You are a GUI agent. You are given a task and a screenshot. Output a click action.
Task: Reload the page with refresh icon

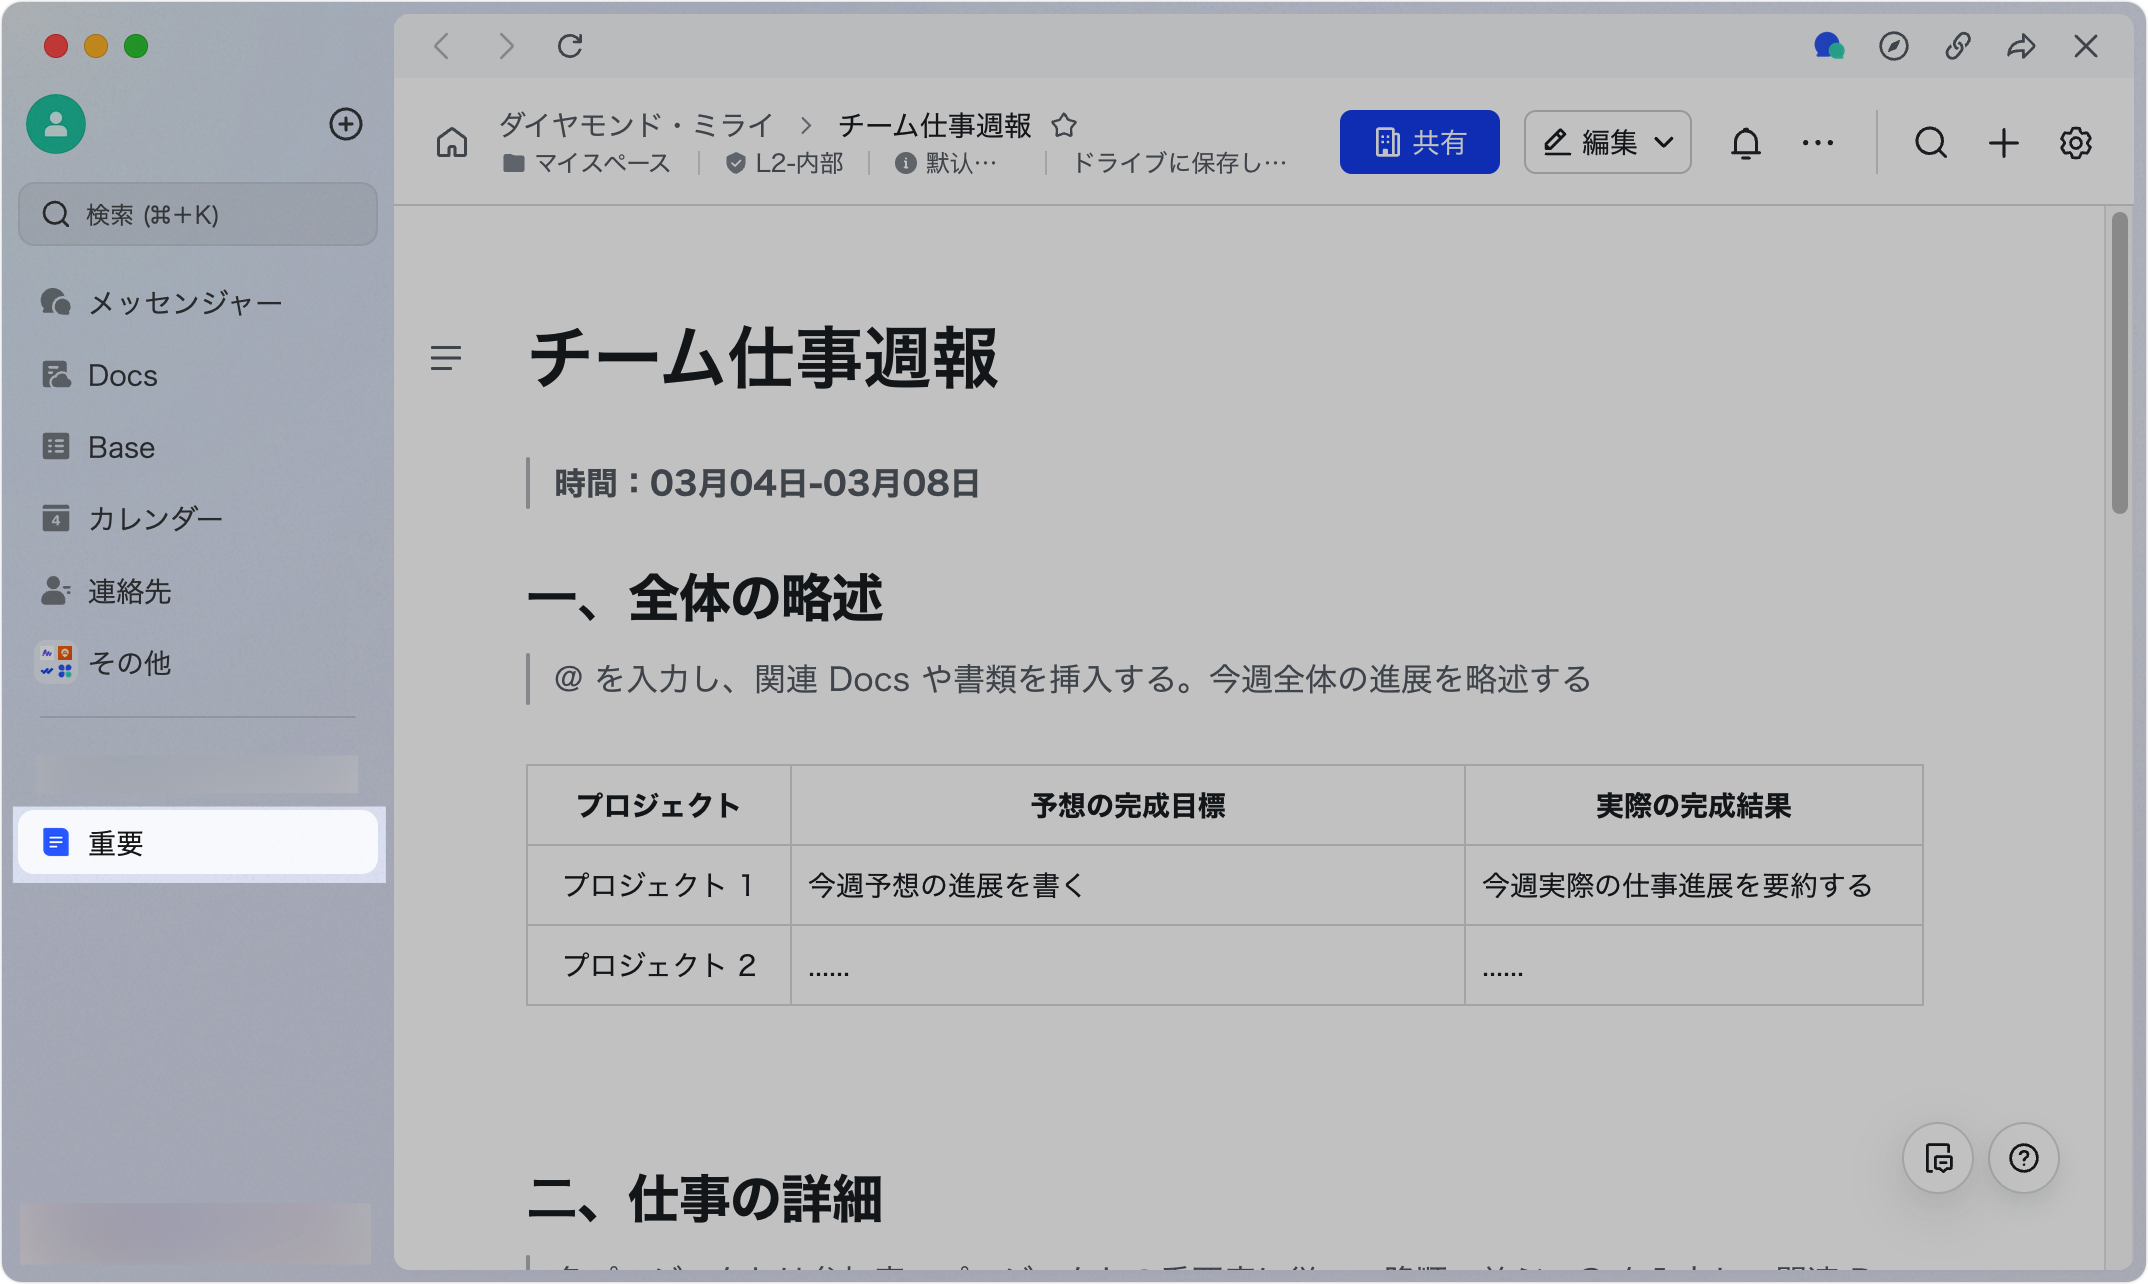[570, 46]
